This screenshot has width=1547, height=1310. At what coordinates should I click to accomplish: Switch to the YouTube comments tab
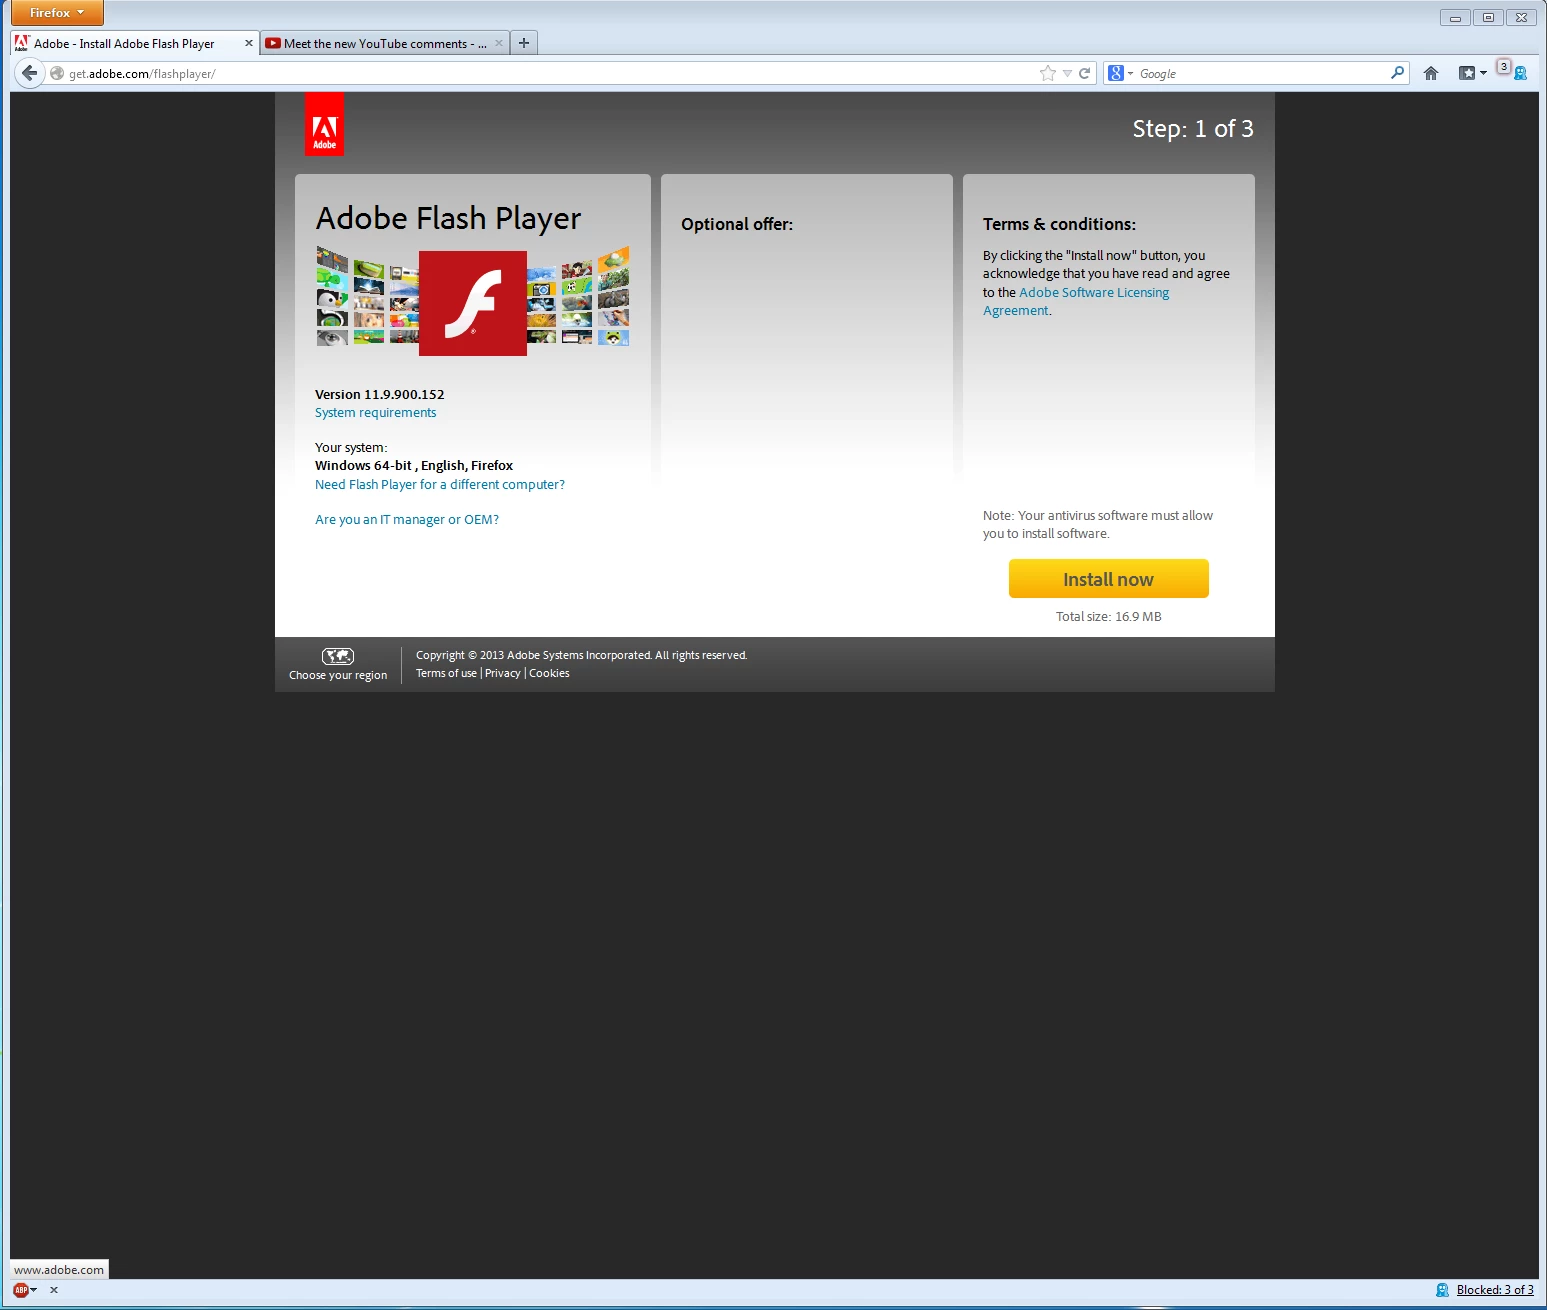(385, 43)
